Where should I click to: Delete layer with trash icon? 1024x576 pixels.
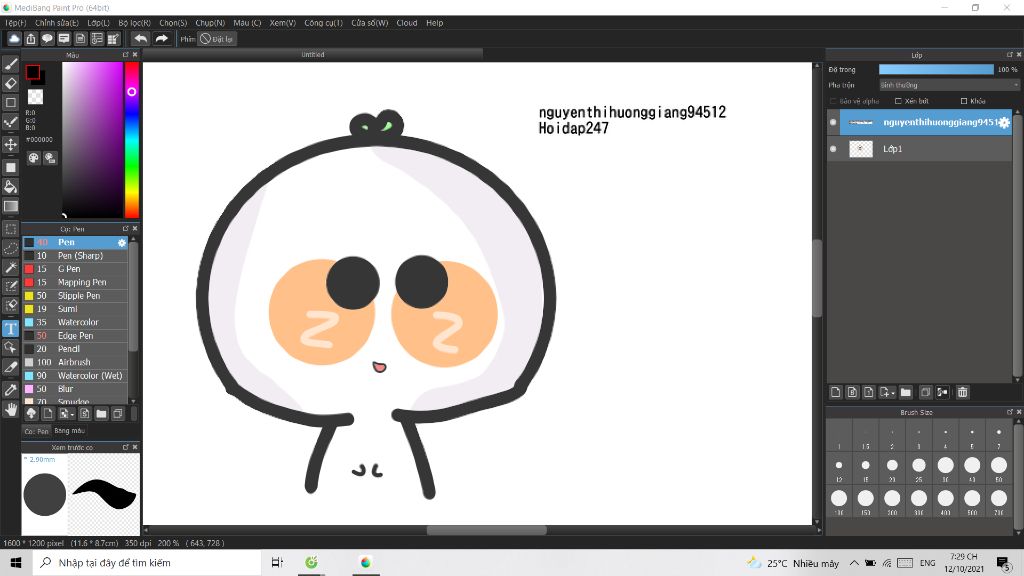[963, 392]
